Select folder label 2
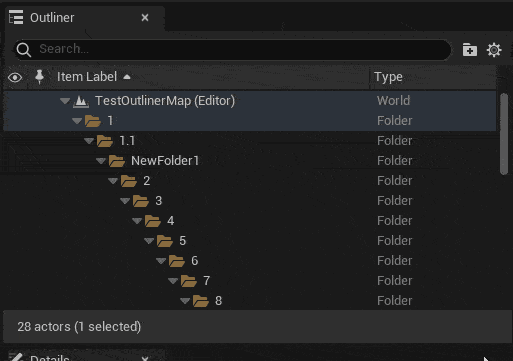513x361 pixels. [x=146, y=181]
